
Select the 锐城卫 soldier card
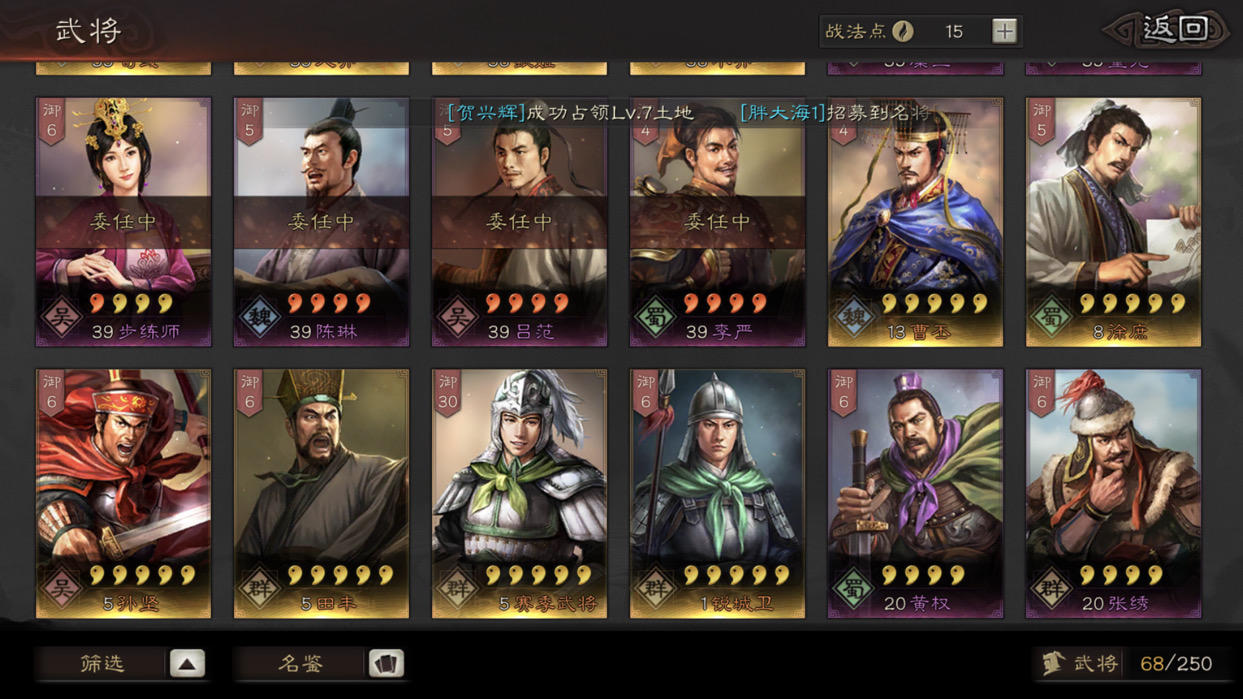tap(717, 494)
